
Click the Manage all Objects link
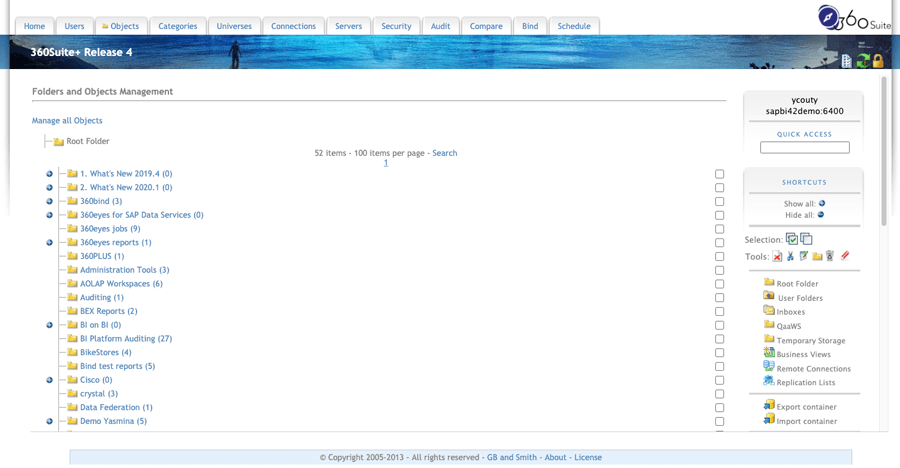67,121
